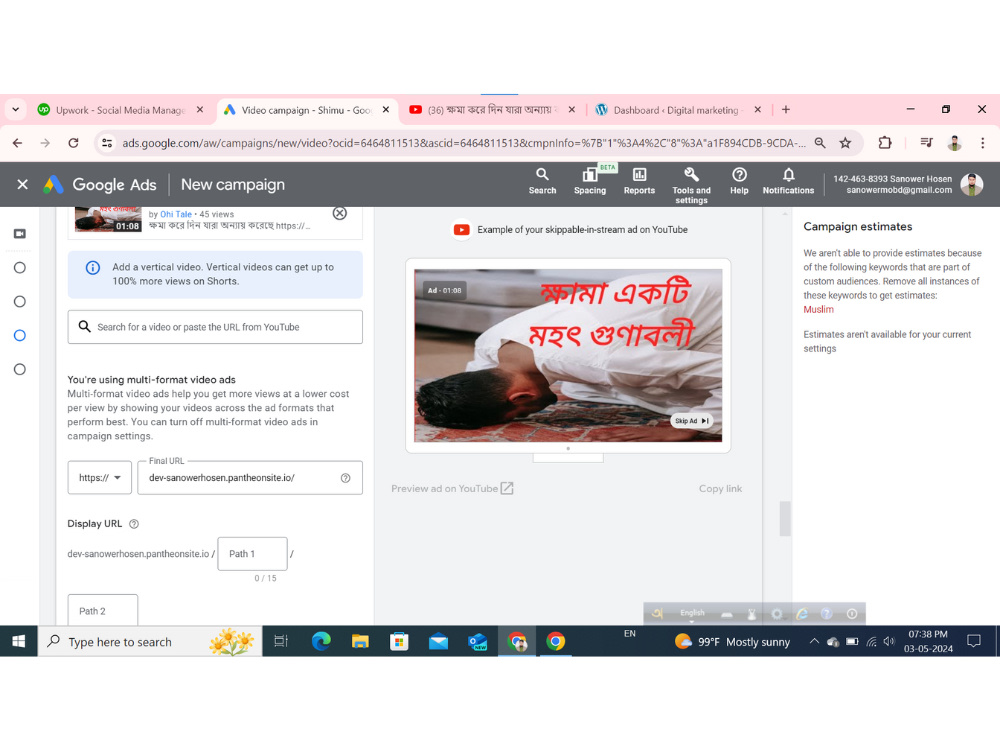Open the https:// protocol dropdown

tap(99, 478)
